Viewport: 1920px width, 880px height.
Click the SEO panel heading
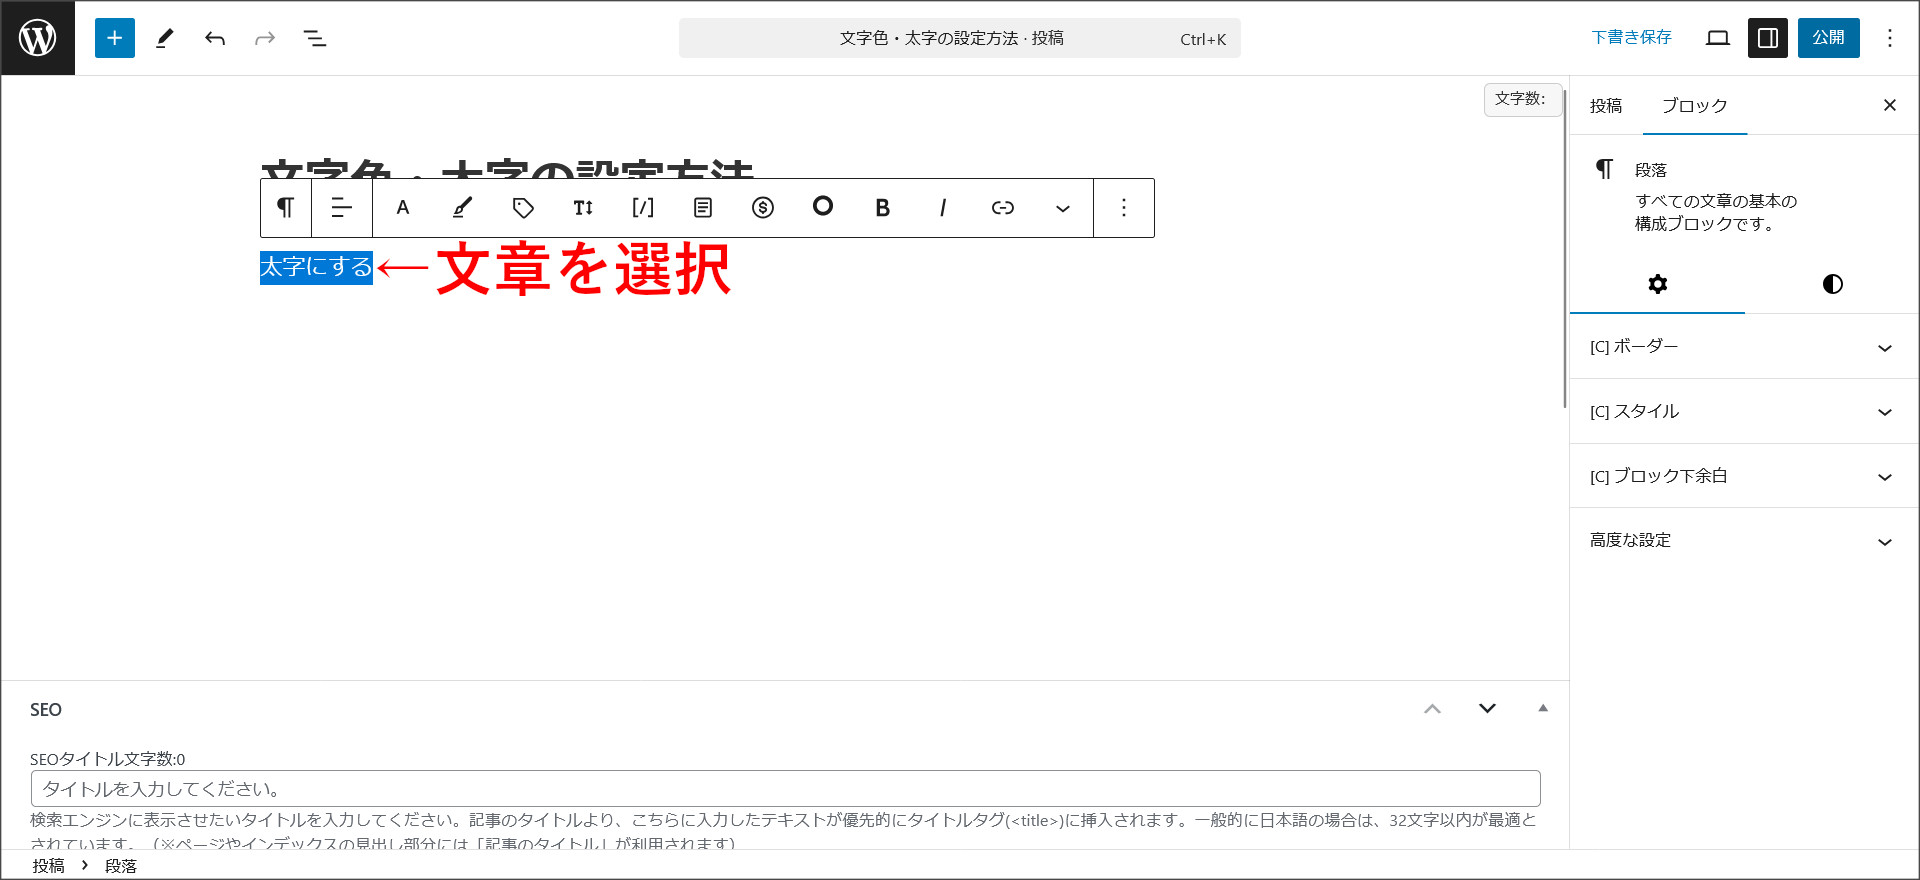point(46,710)
